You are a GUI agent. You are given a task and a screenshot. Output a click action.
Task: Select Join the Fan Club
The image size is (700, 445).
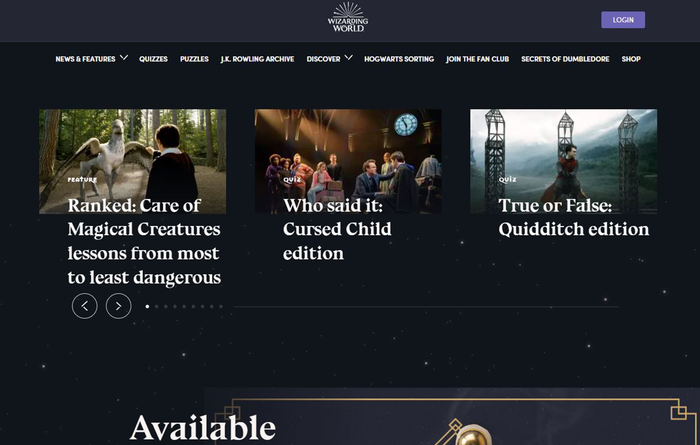click(477, 59)
